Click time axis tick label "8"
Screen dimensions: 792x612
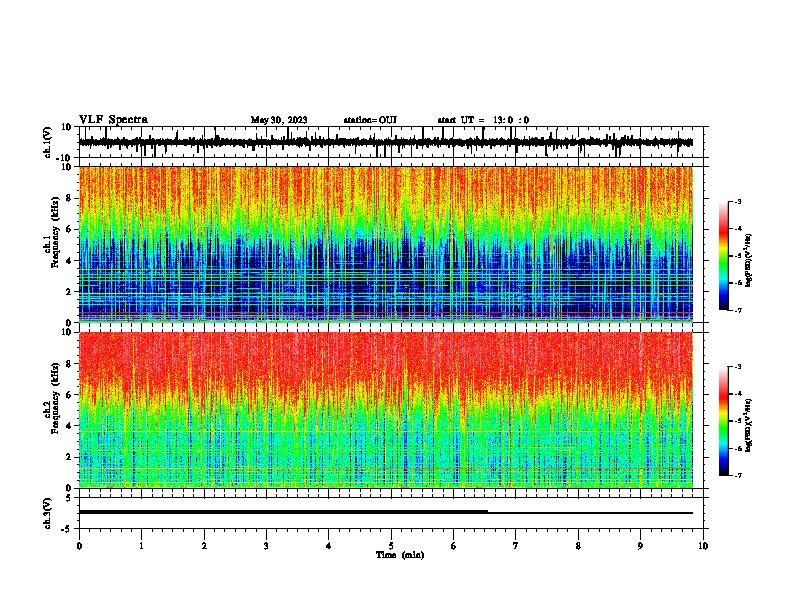(578, 546)
